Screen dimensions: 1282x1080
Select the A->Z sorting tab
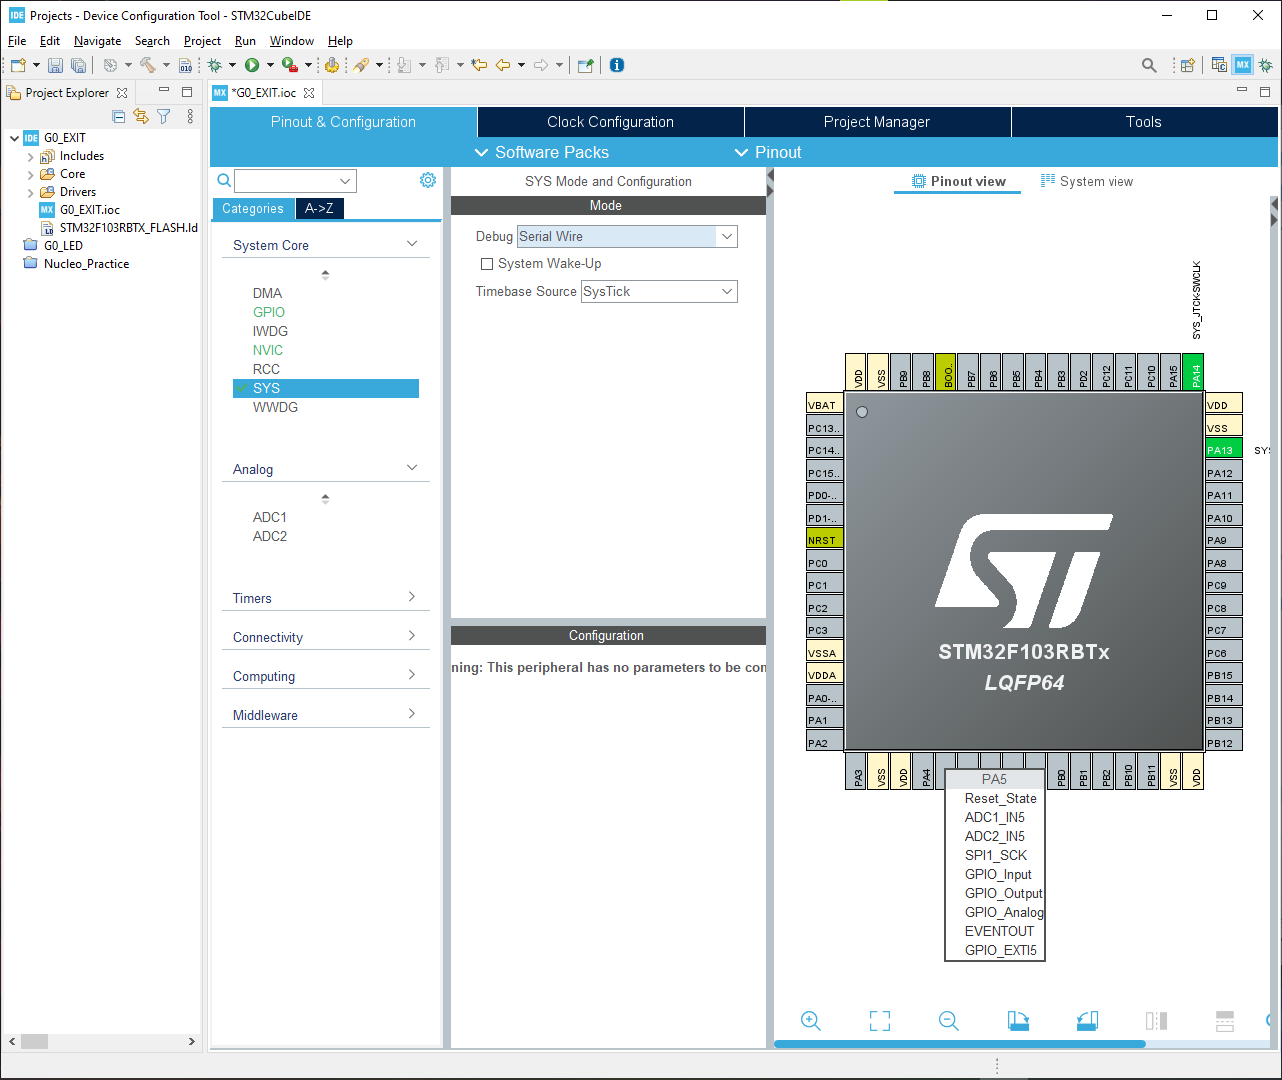coord(319,208)
